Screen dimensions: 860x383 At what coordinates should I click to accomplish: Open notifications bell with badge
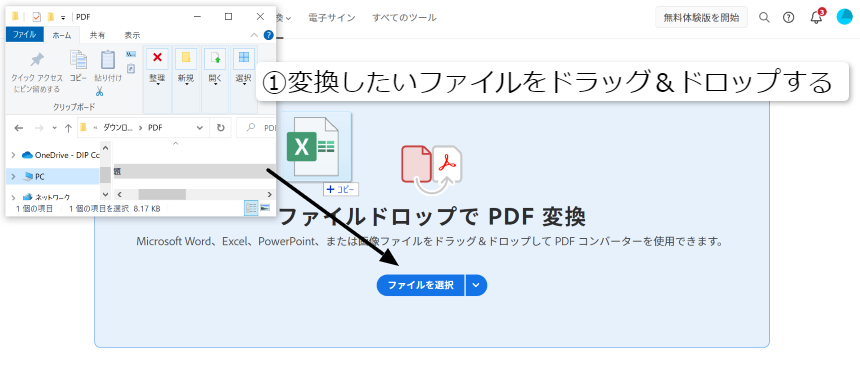[817, 16]
